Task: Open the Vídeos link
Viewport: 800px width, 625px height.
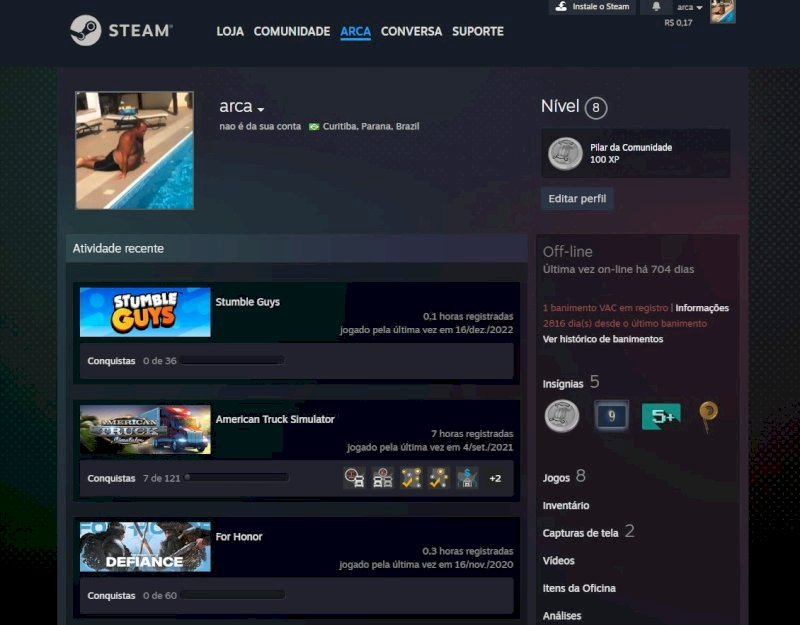Action: [x=559, y=561]
